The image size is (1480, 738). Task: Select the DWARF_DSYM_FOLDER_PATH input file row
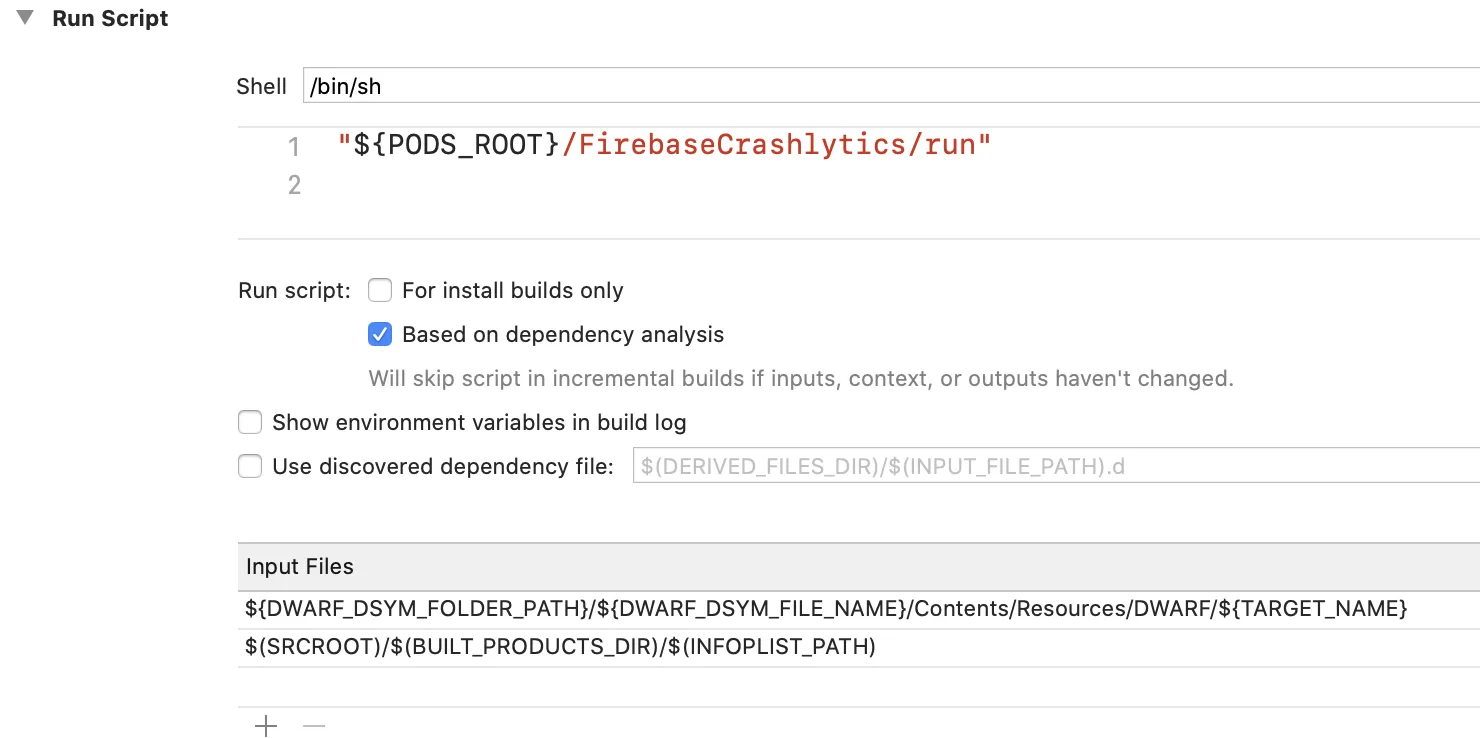pyautogui.click(x=859, y=609)
